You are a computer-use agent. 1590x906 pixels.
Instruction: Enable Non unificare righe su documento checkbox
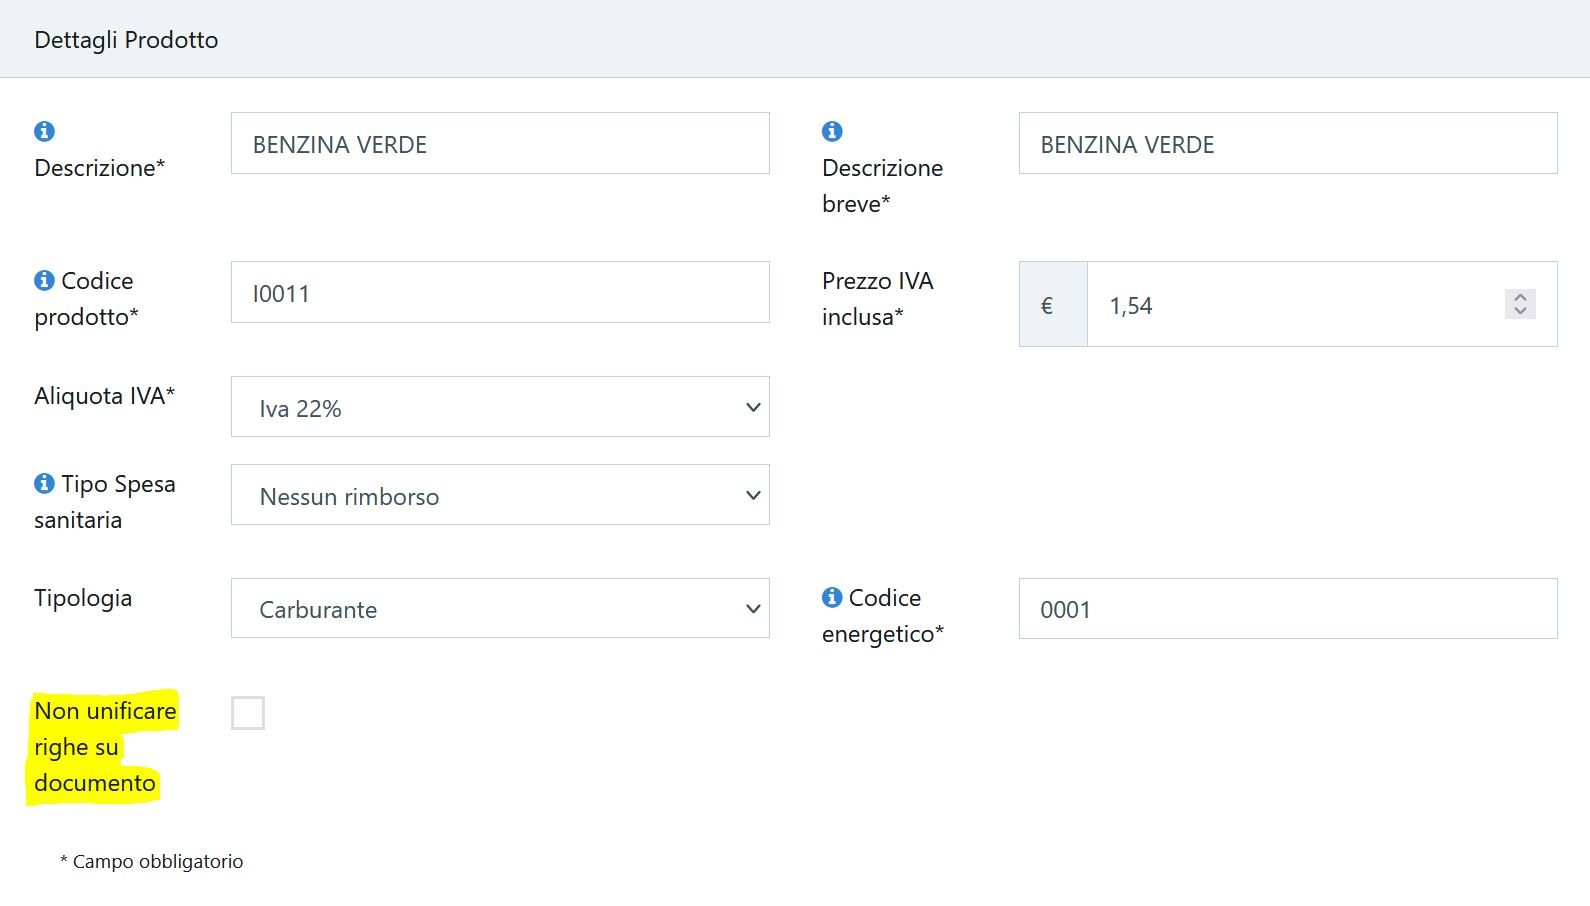[x=248, y=713]
